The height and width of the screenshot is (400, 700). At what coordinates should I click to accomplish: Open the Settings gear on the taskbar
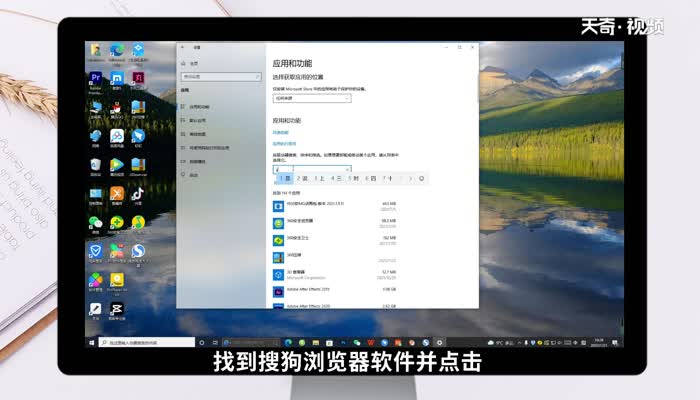pyautogui.click(x=439, y=342)
